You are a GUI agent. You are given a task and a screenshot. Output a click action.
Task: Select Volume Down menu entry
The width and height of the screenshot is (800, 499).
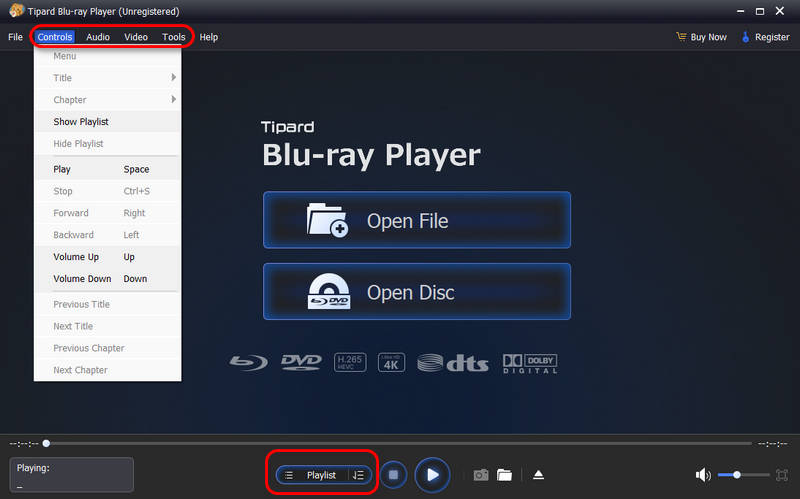107,279
